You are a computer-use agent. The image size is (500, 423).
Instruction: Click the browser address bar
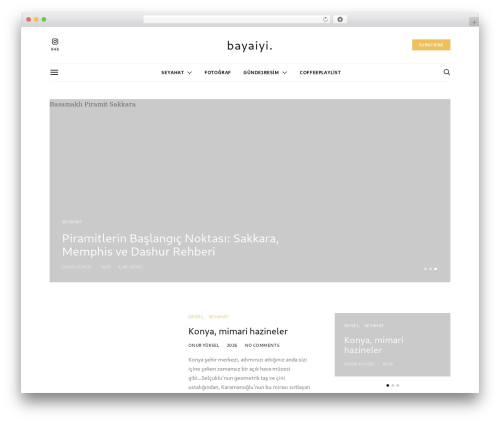tap(237, 20)
